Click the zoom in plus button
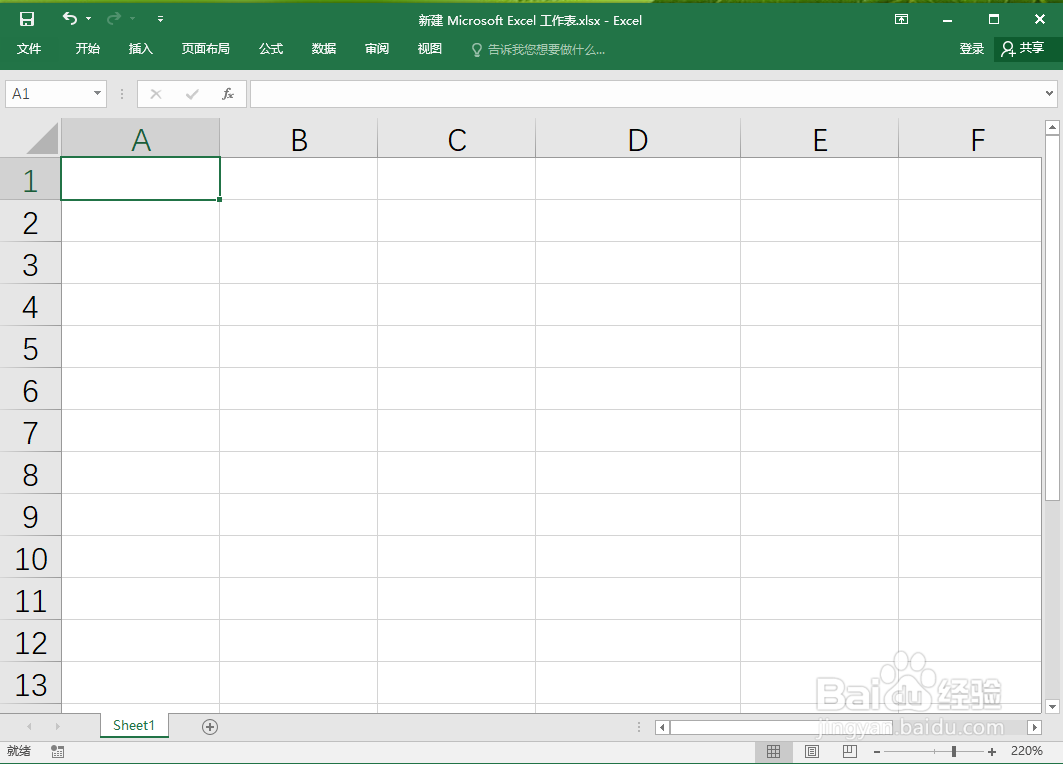This screenshot has height=764, width=1063. pos(992,752)
